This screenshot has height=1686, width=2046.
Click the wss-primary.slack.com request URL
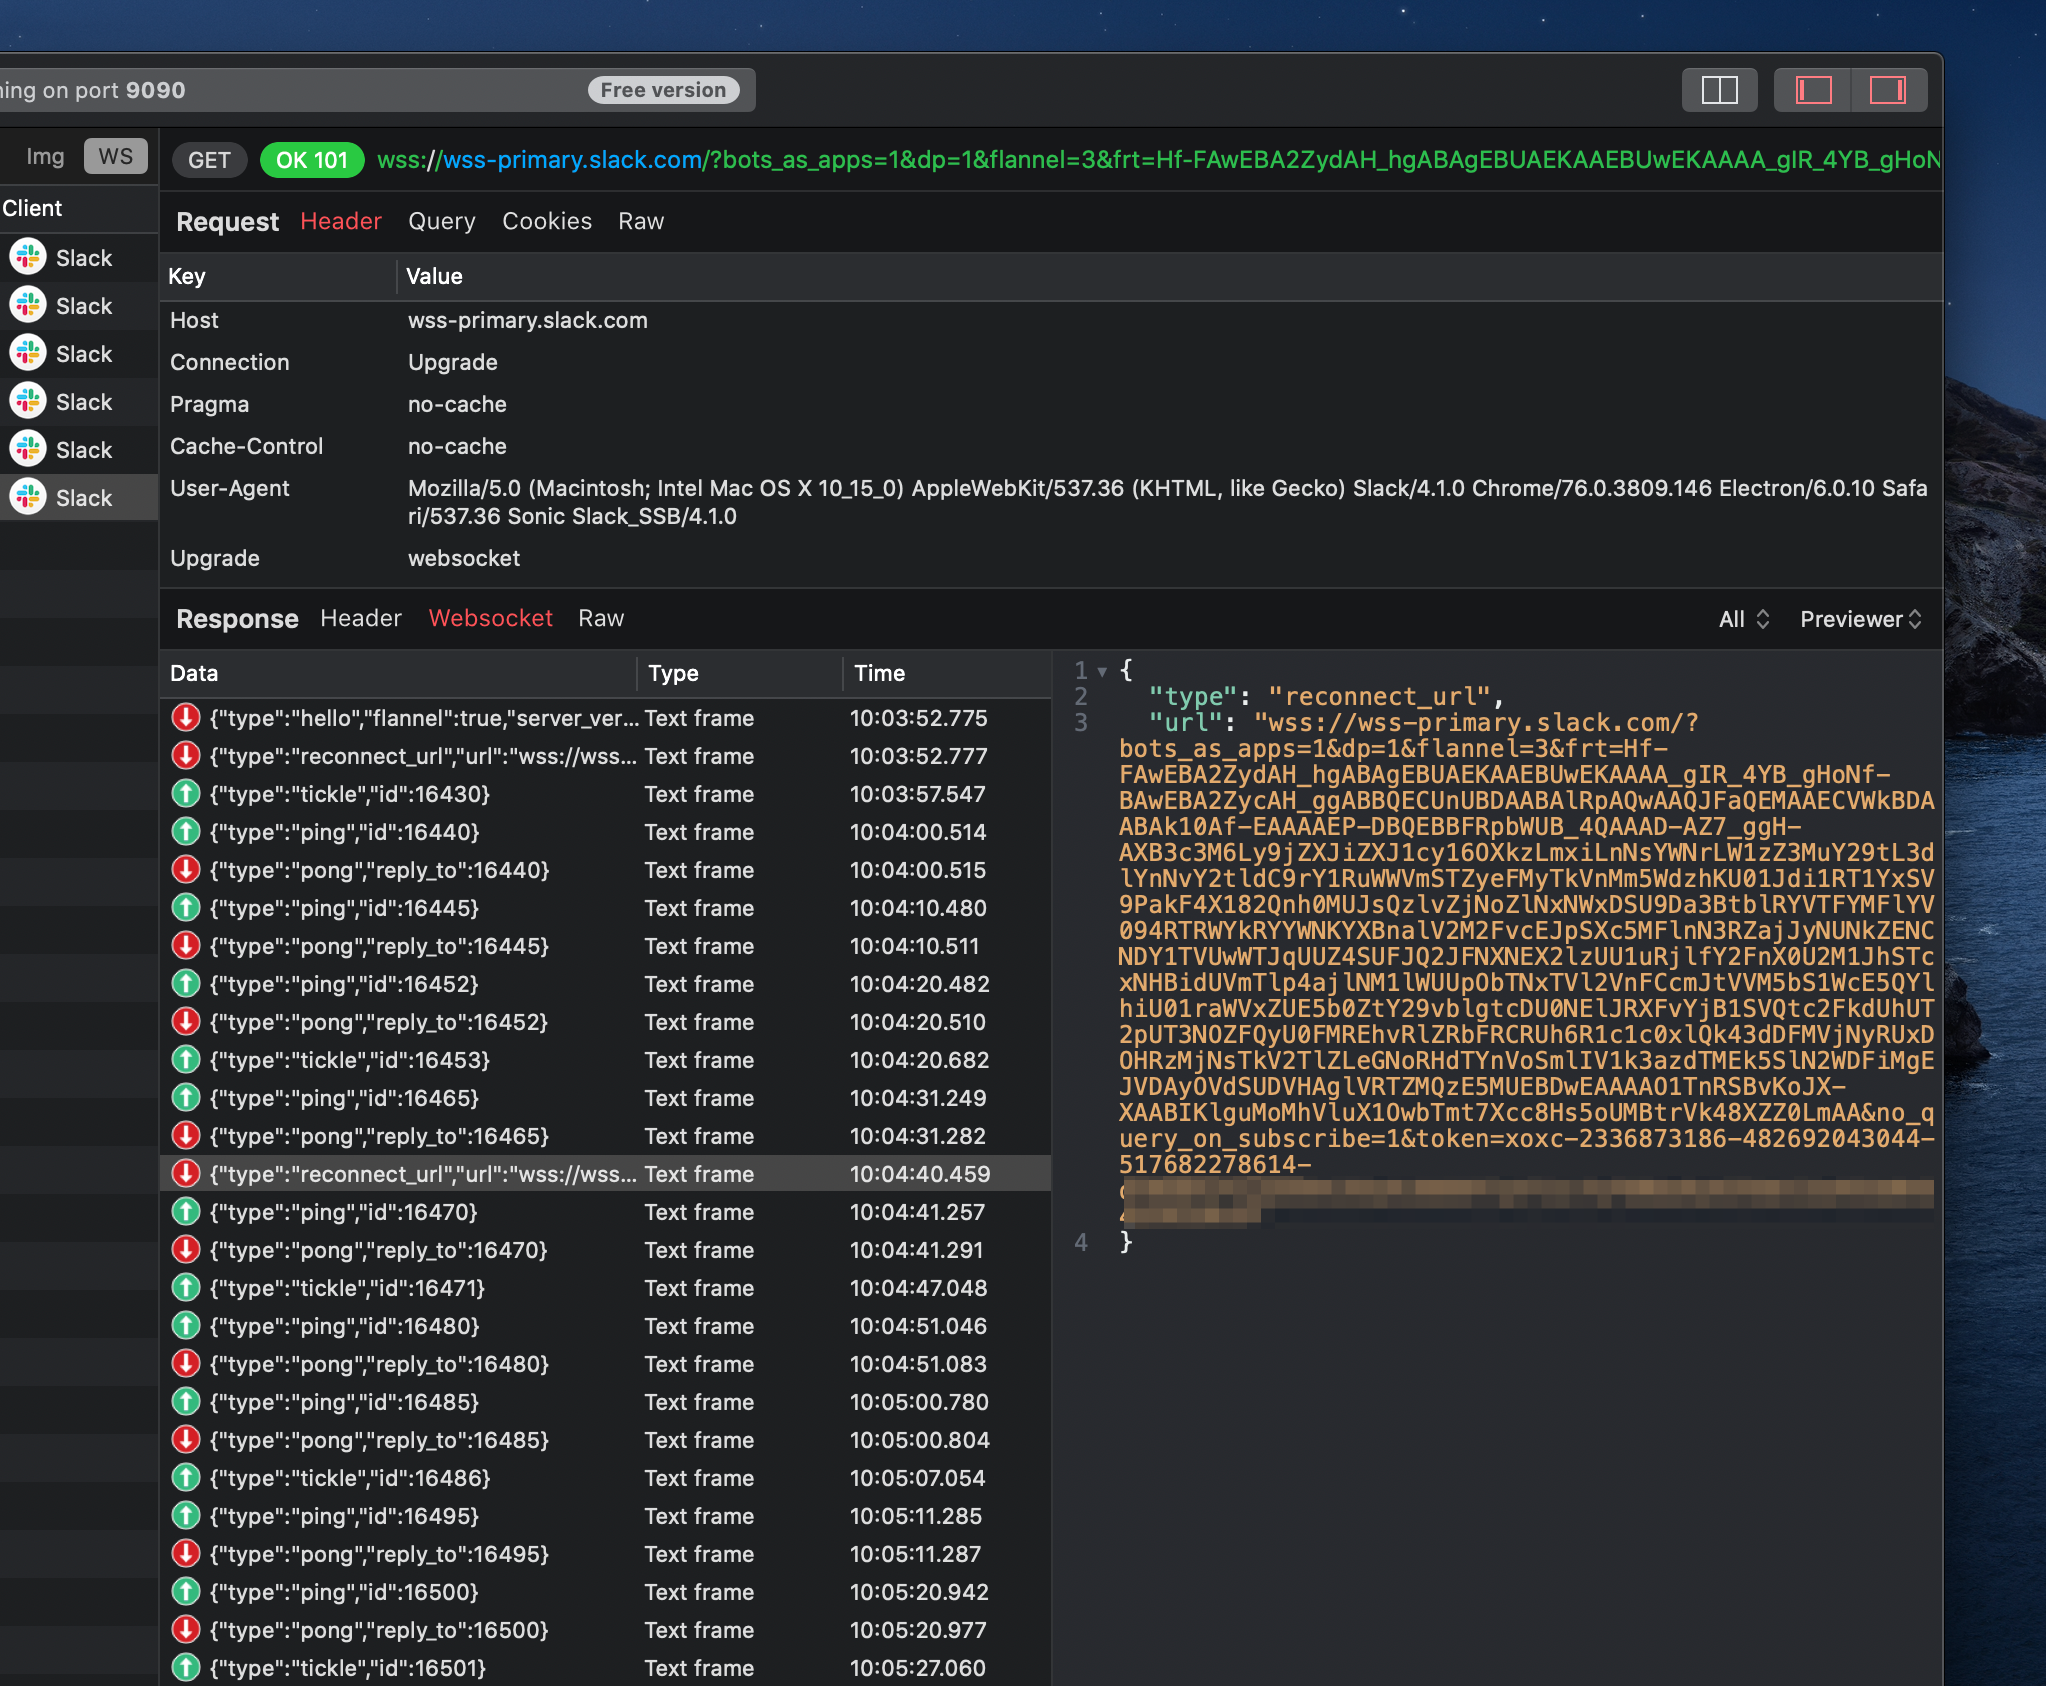(1158, 160)
